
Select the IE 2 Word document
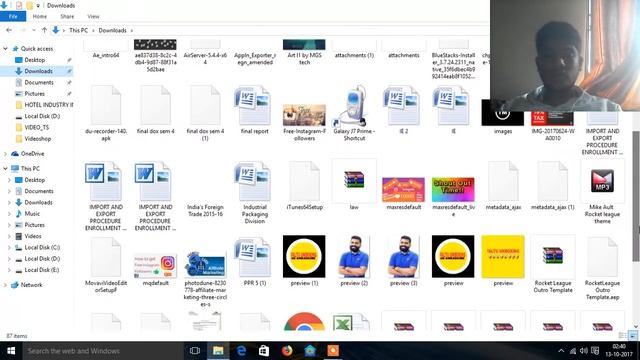(x=403, y=105)
